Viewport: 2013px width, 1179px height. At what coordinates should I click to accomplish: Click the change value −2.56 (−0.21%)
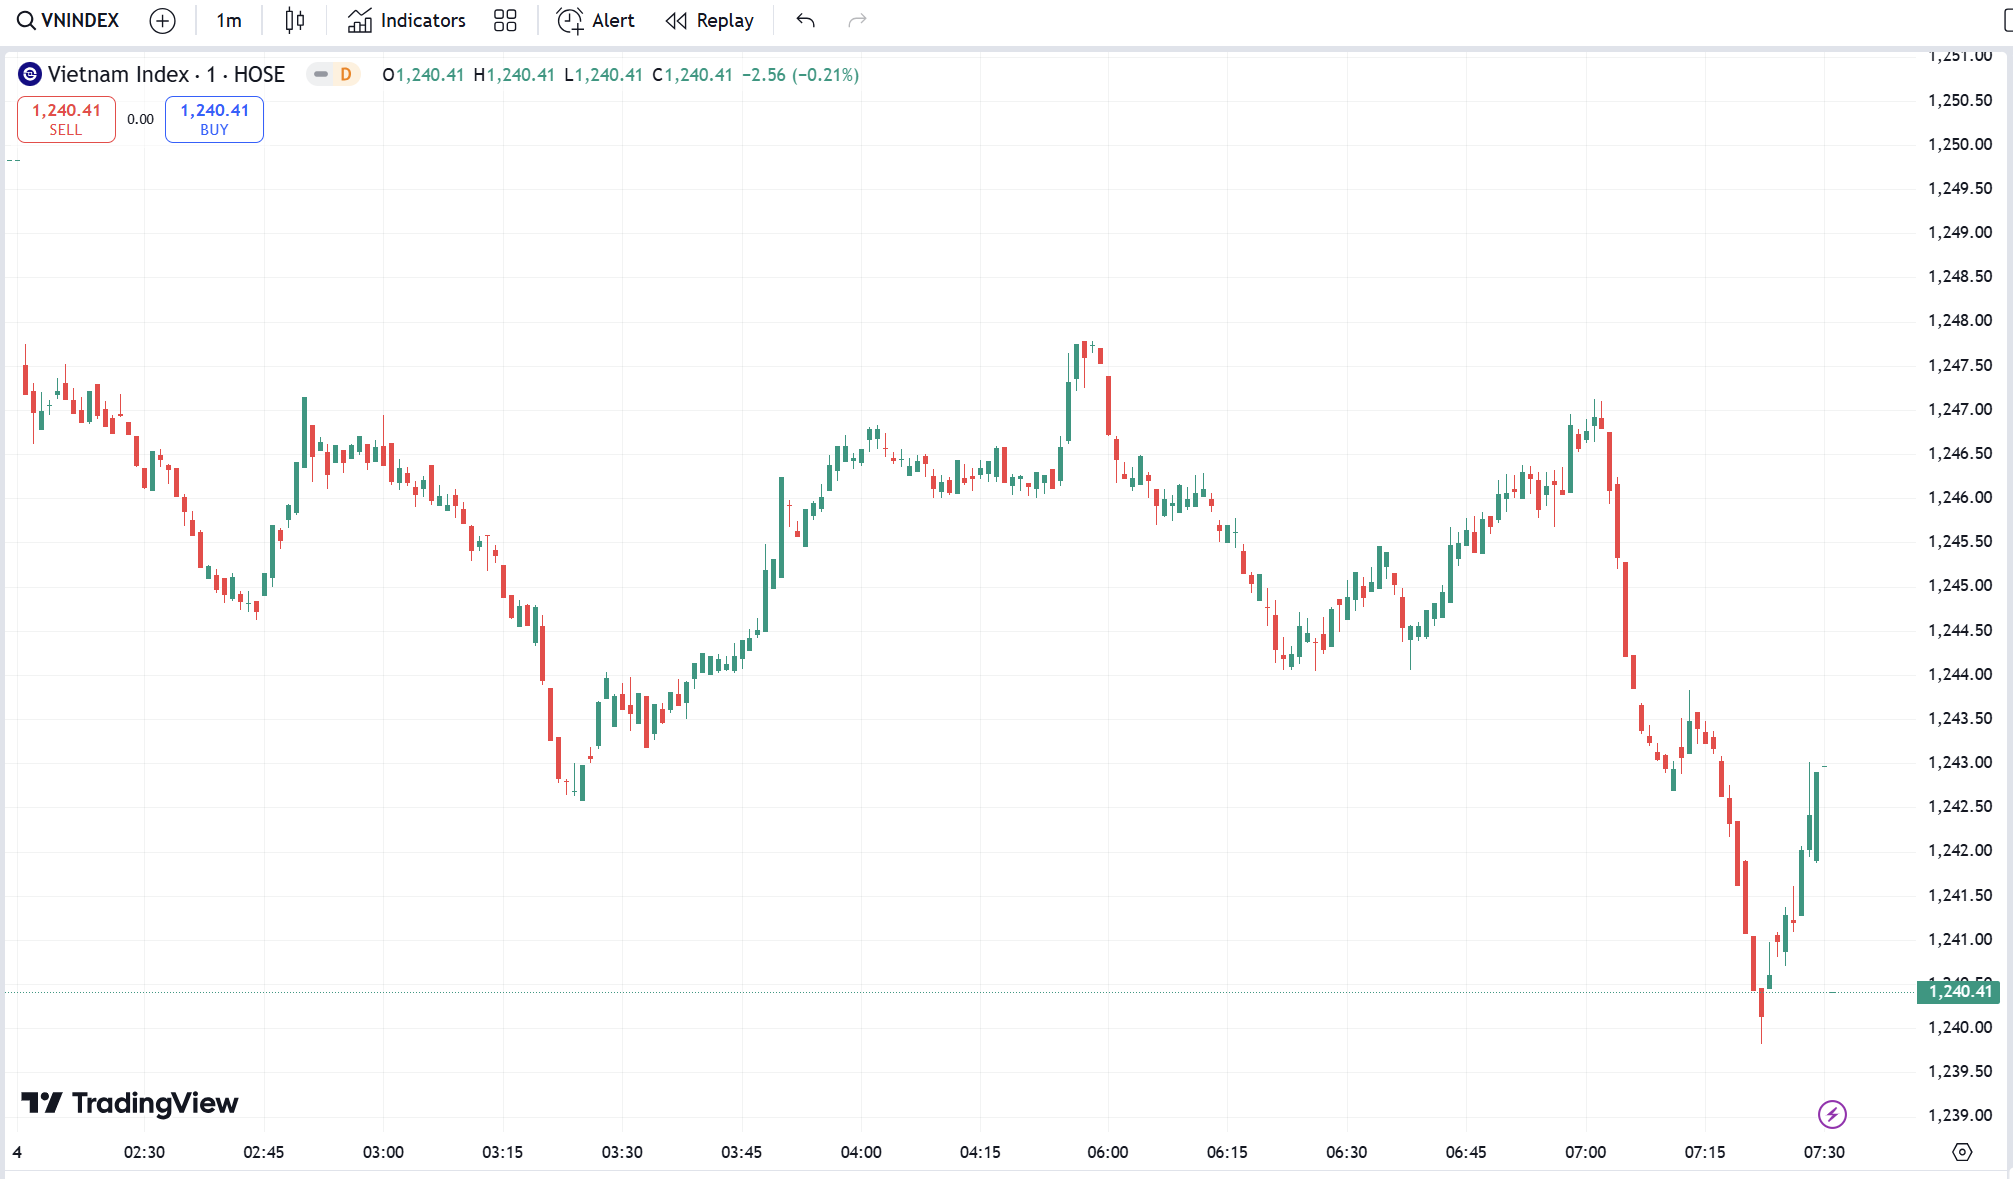pos(800,75)
